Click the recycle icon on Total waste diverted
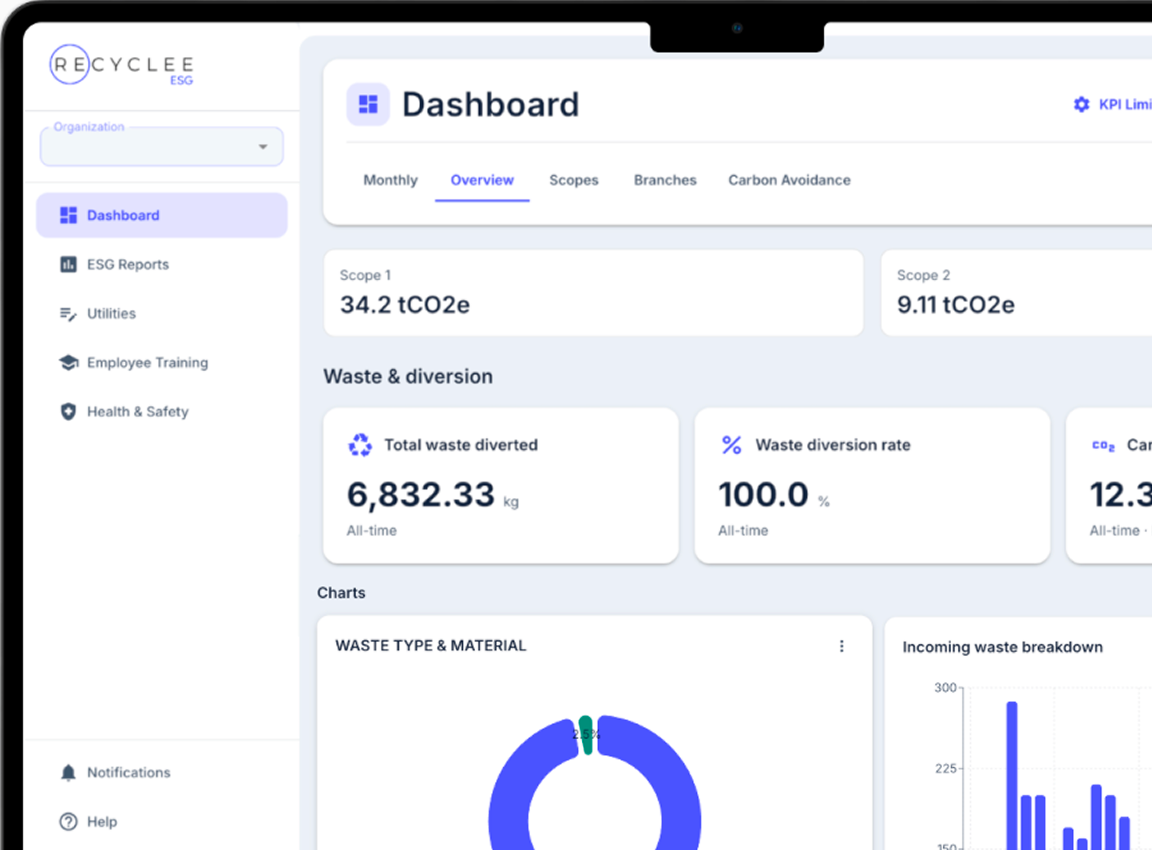 [x=360, y=445]
